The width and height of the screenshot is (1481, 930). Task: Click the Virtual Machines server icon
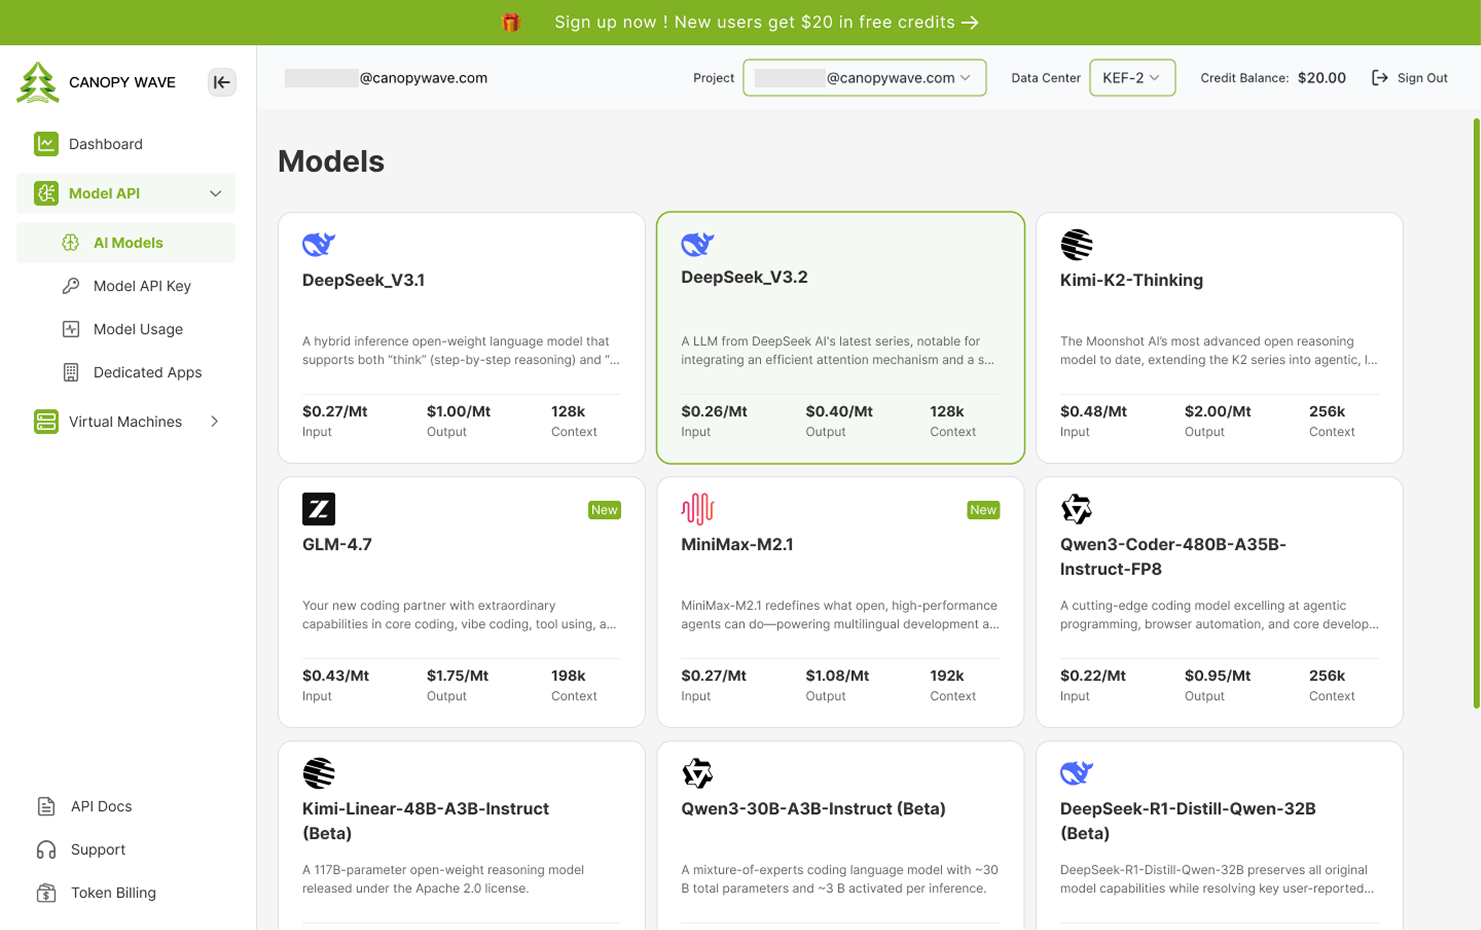[46, 421]
